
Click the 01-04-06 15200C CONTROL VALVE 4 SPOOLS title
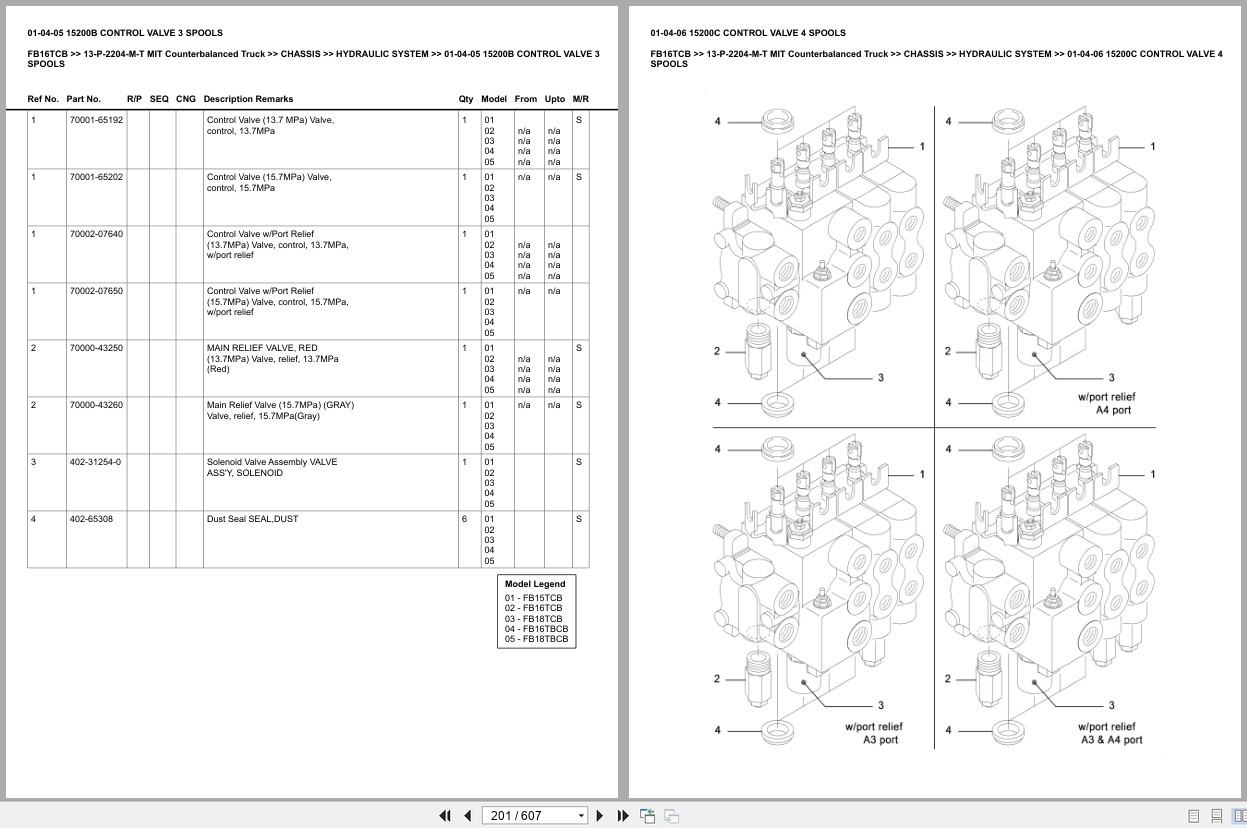[748, 33]
